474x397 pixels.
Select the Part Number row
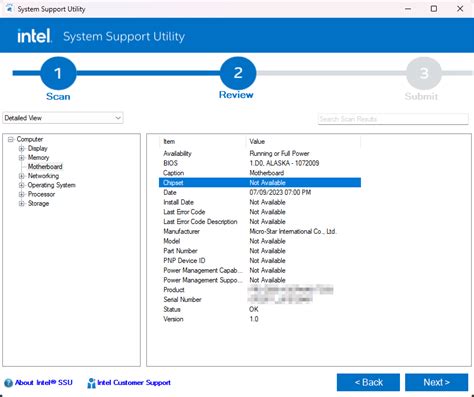(x=260, y=251)
